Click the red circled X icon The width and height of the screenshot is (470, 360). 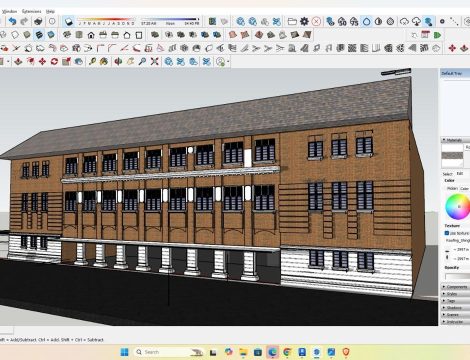coord(316,22)
